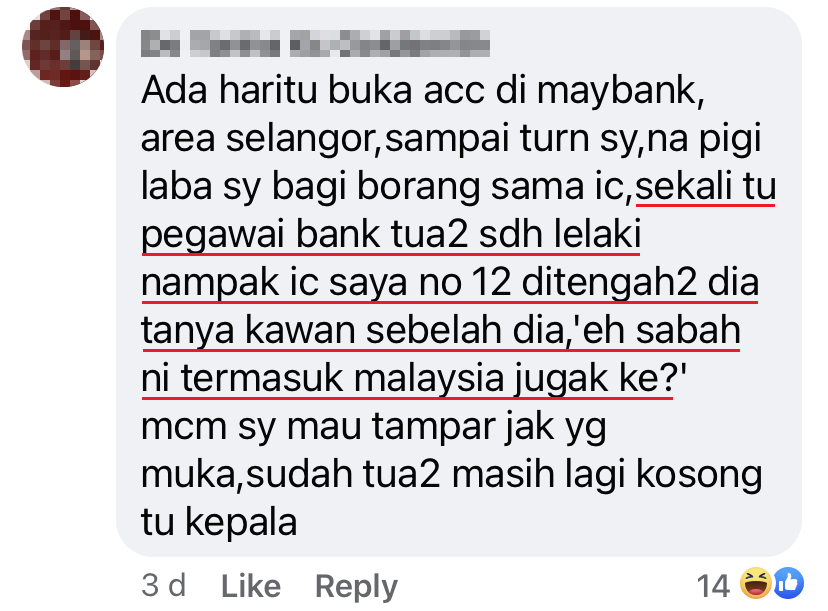
Task: Reply to this comment
Action: tap(356, 587)
